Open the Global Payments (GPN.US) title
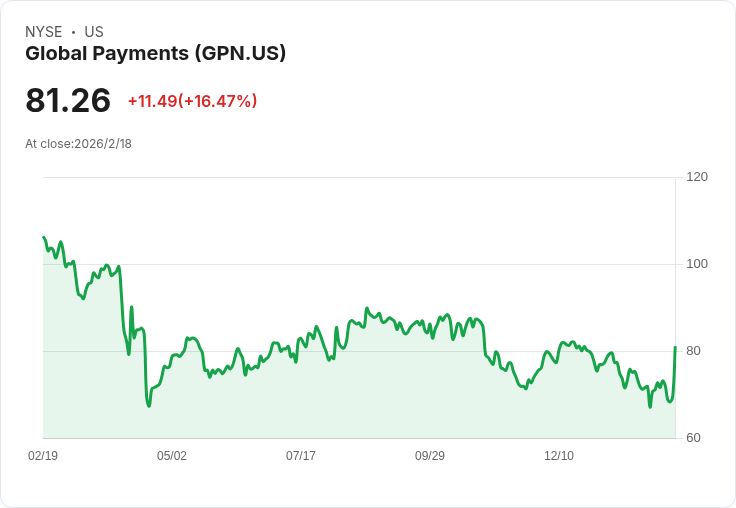 pos(155,54)
